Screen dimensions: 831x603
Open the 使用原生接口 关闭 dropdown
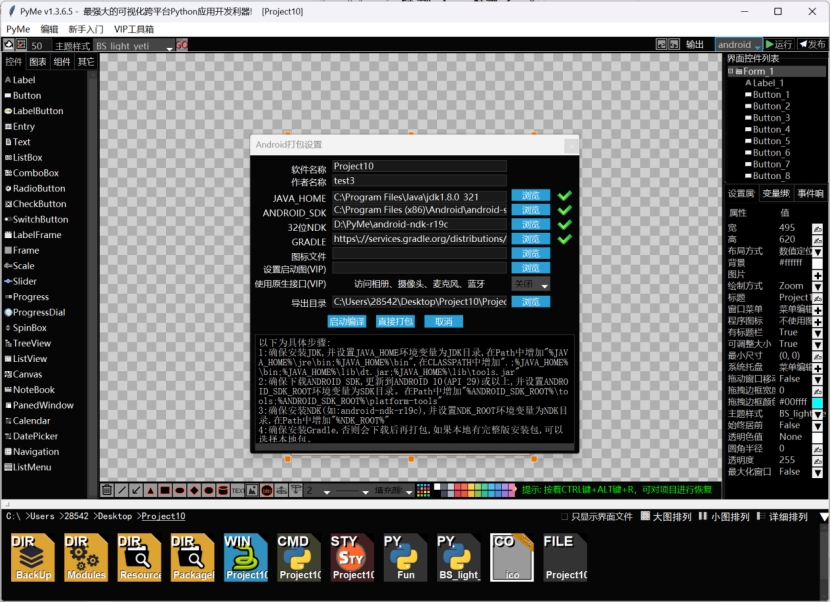tap(531, 285)
